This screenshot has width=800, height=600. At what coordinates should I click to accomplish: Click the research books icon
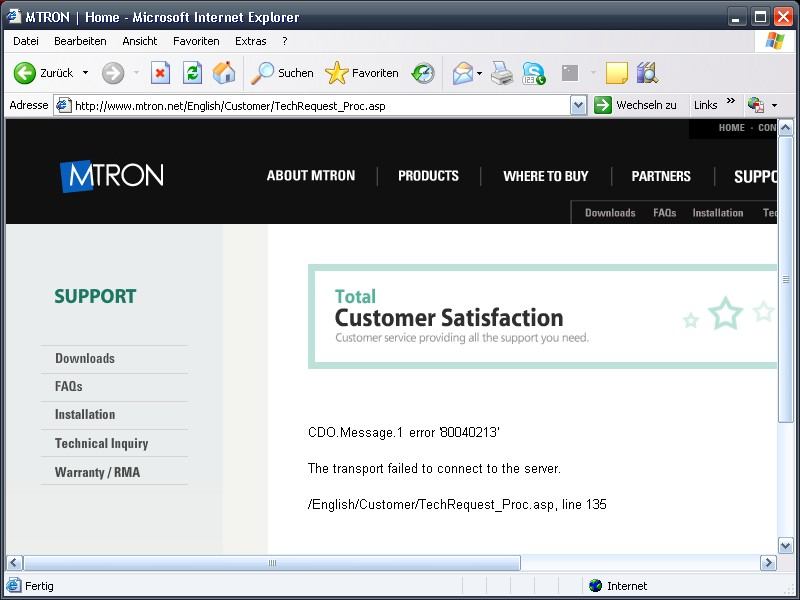(x=647, y=73)
